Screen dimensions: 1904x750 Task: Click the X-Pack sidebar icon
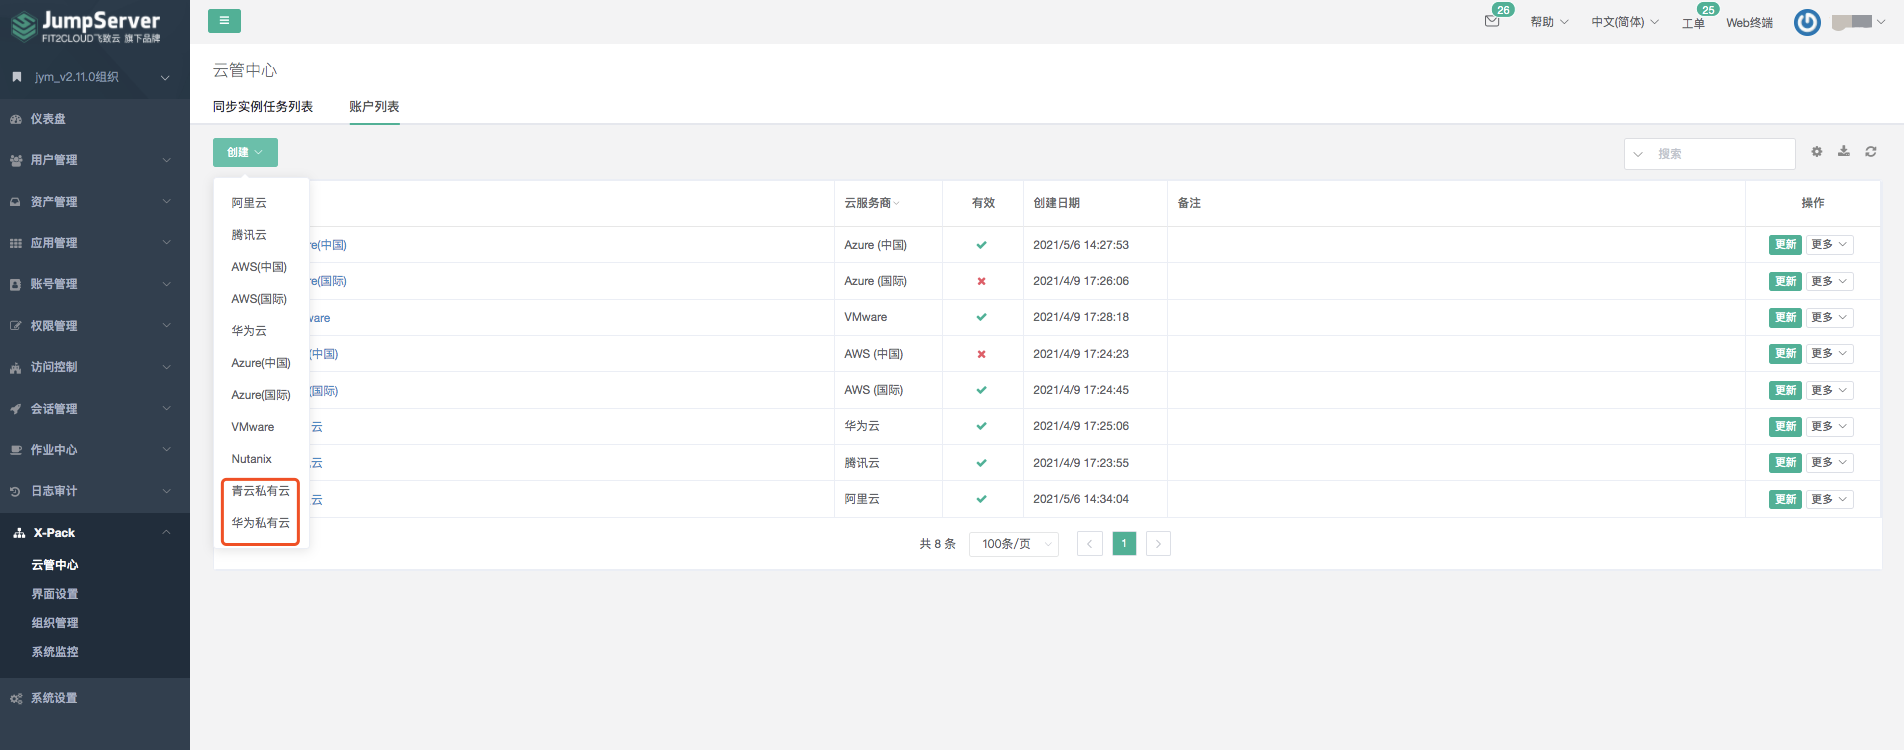tap(19, 533)
